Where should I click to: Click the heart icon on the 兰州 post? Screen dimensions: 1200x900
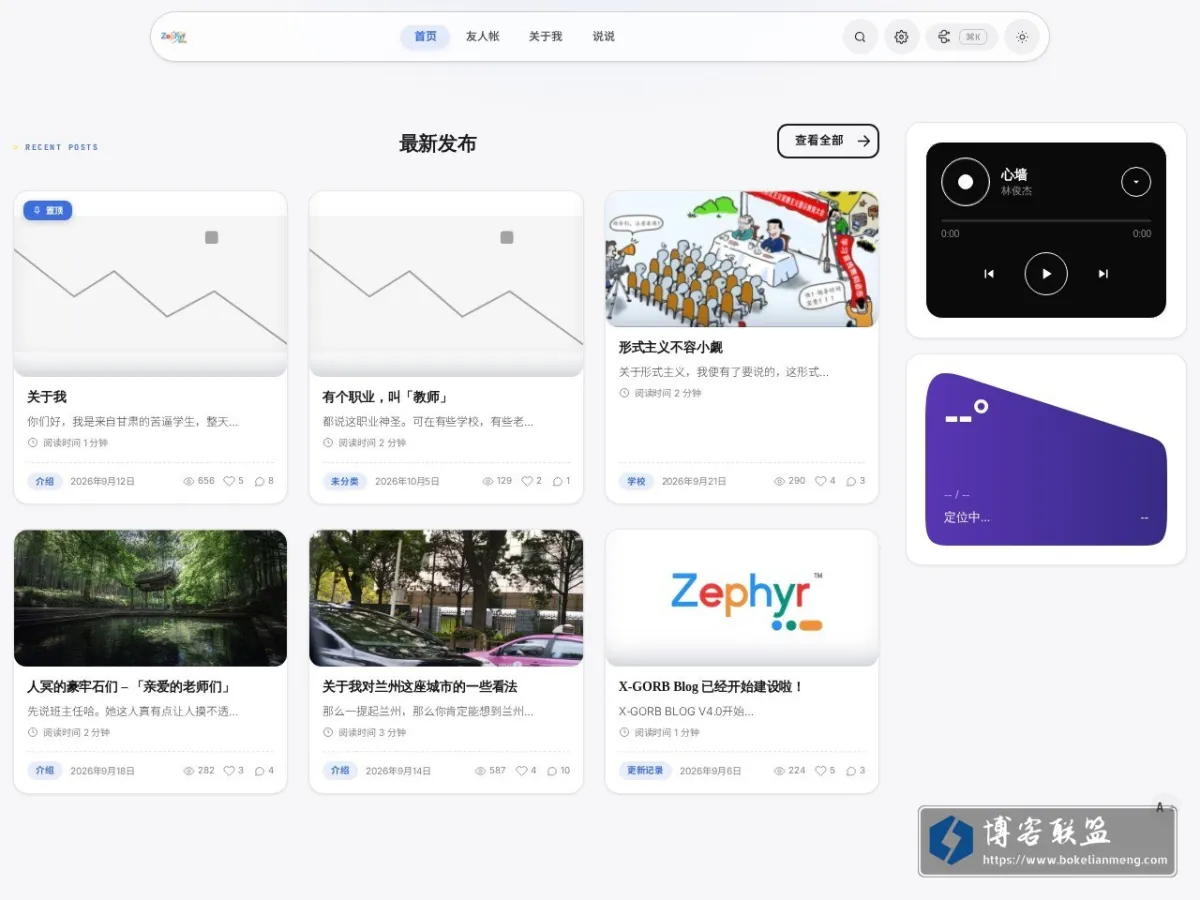pos(521,771)
